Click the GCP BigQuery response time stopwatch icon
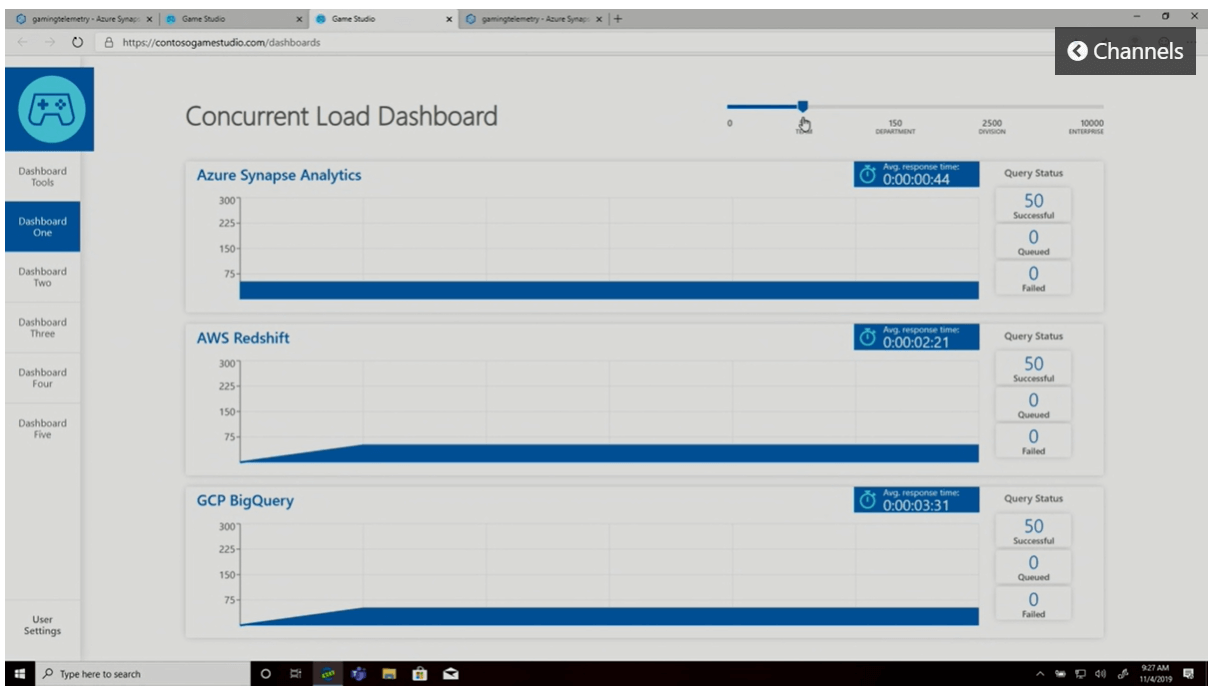The height and width of the screenshot is (692, 1219). [867, 501]
